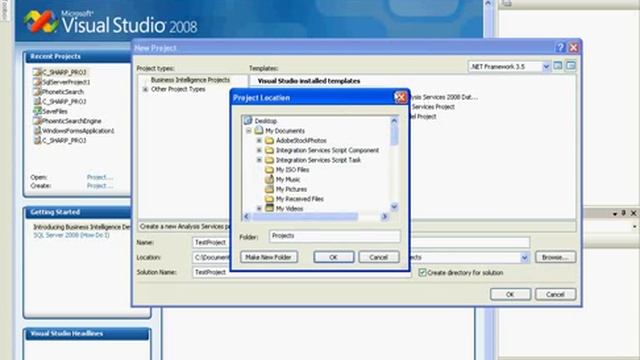Click the Solution Name field
The height and width of the screenshot is (360, 640).
[302, 272]
